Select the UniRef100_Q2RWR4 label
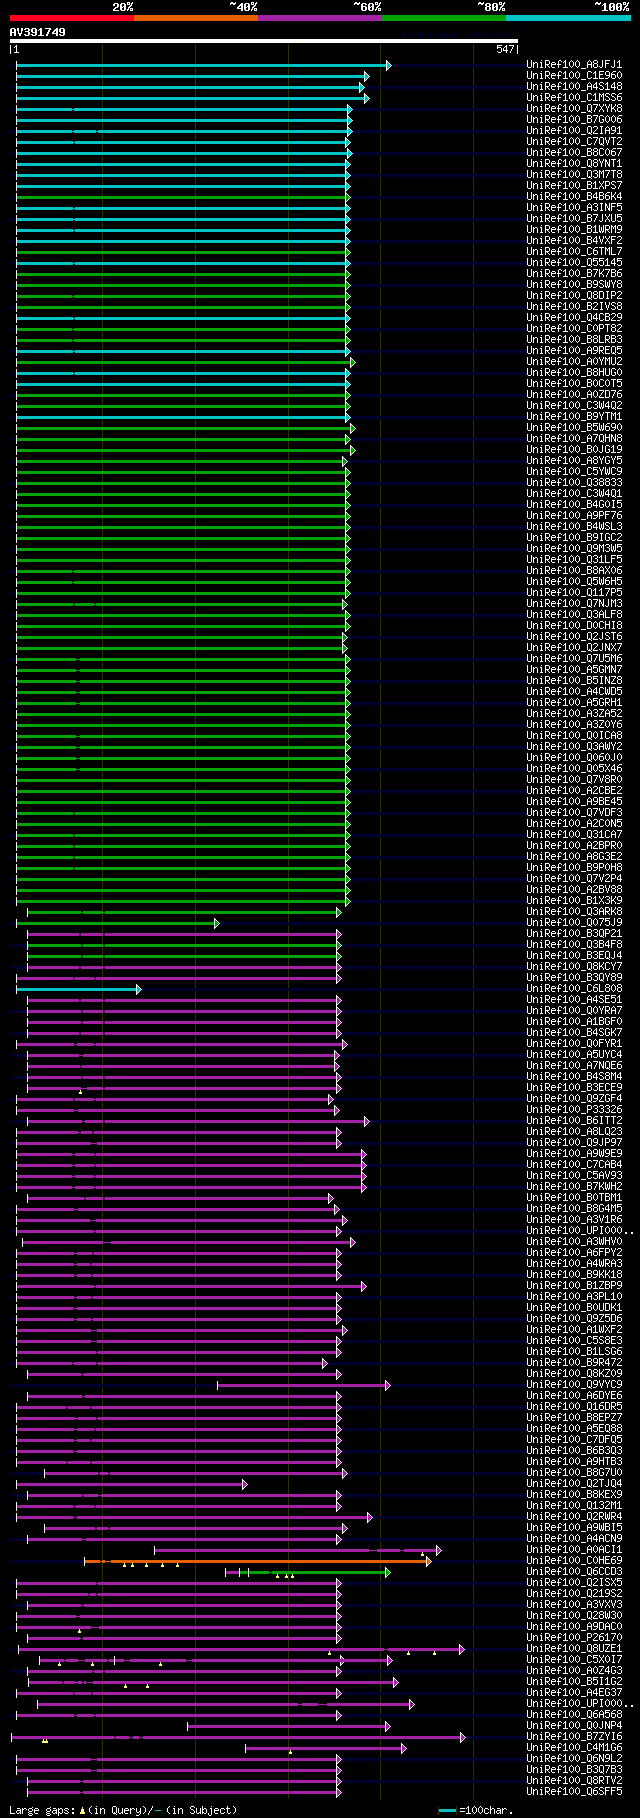640x1818 pixels. 574,1516
